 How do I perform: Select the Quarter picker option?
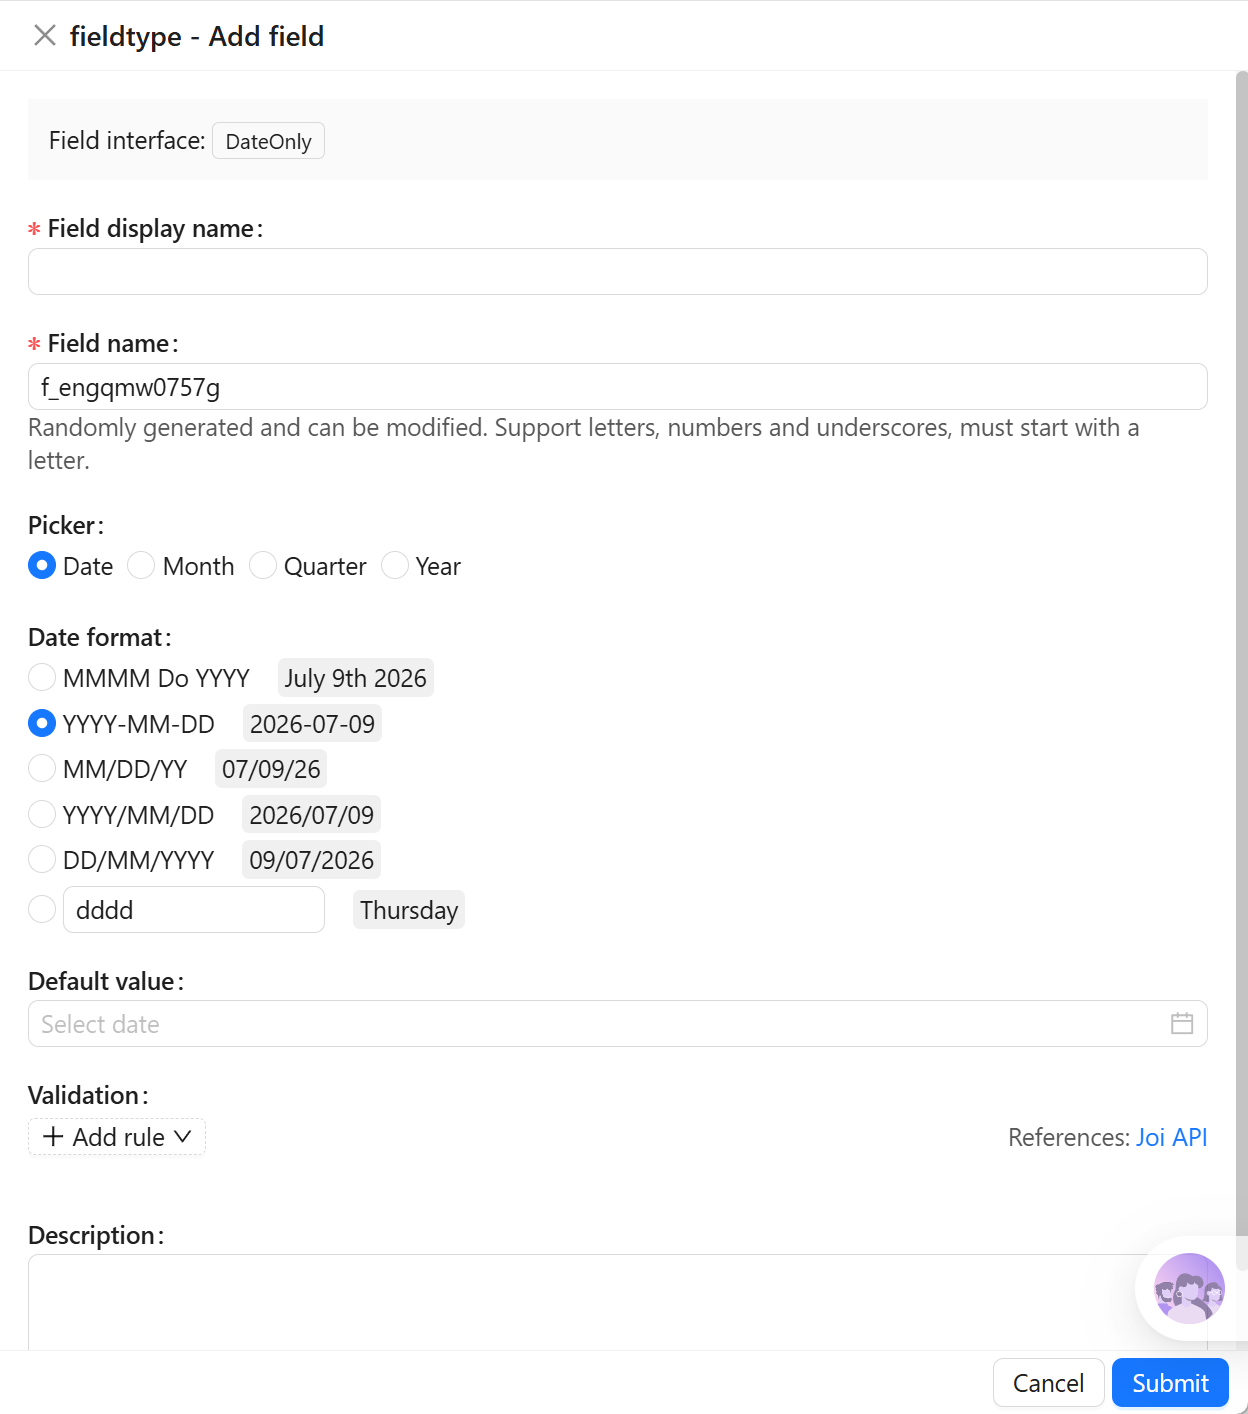(262, 566)
